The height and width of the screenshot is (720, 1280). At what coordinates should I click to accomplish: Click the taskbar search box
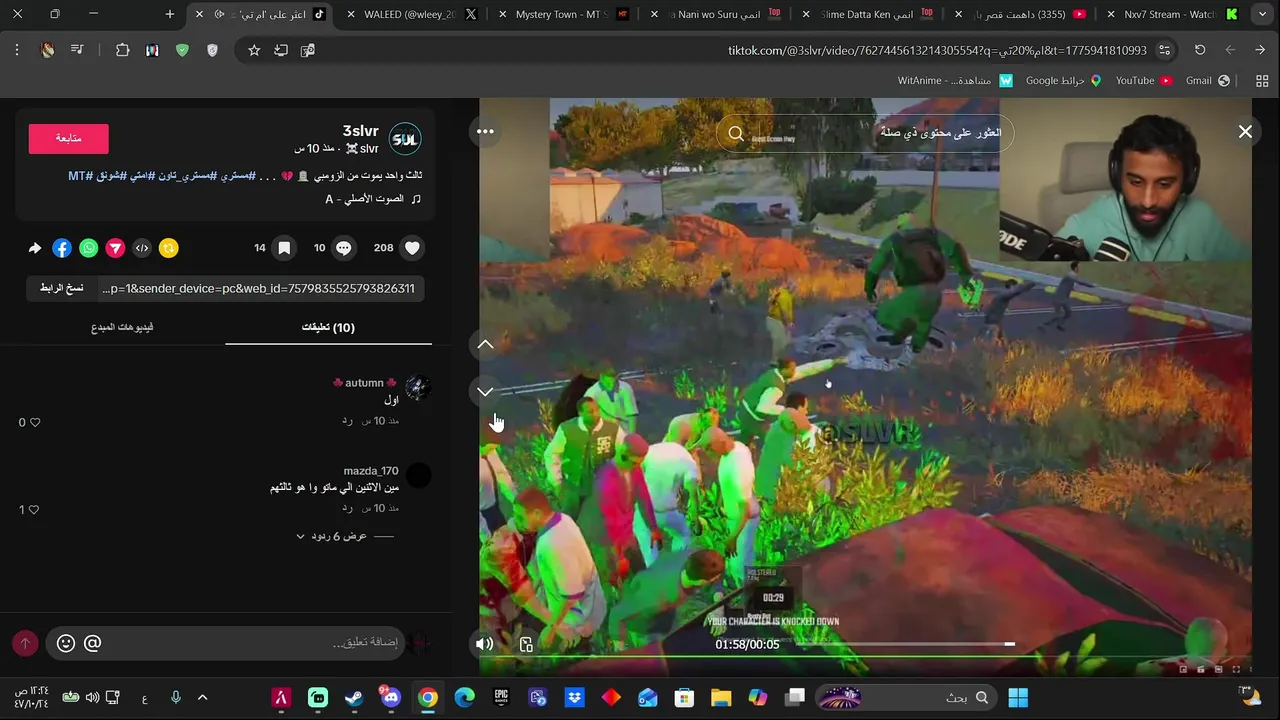point(907,697)
